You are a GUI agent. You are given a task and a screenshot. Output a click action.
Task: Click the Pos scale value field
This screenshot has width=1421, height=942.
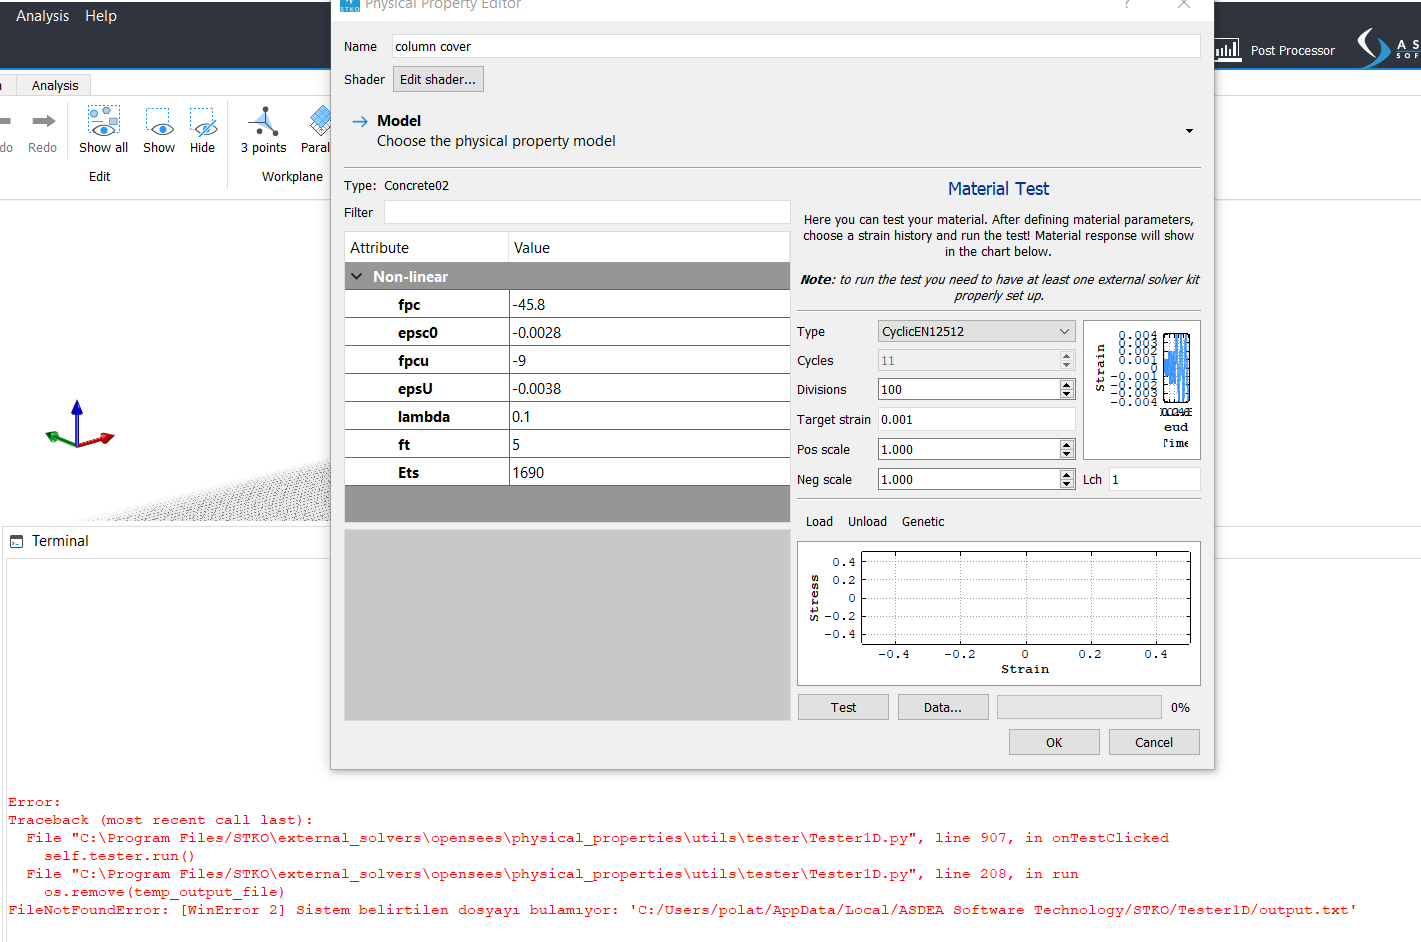coord(968,449)
